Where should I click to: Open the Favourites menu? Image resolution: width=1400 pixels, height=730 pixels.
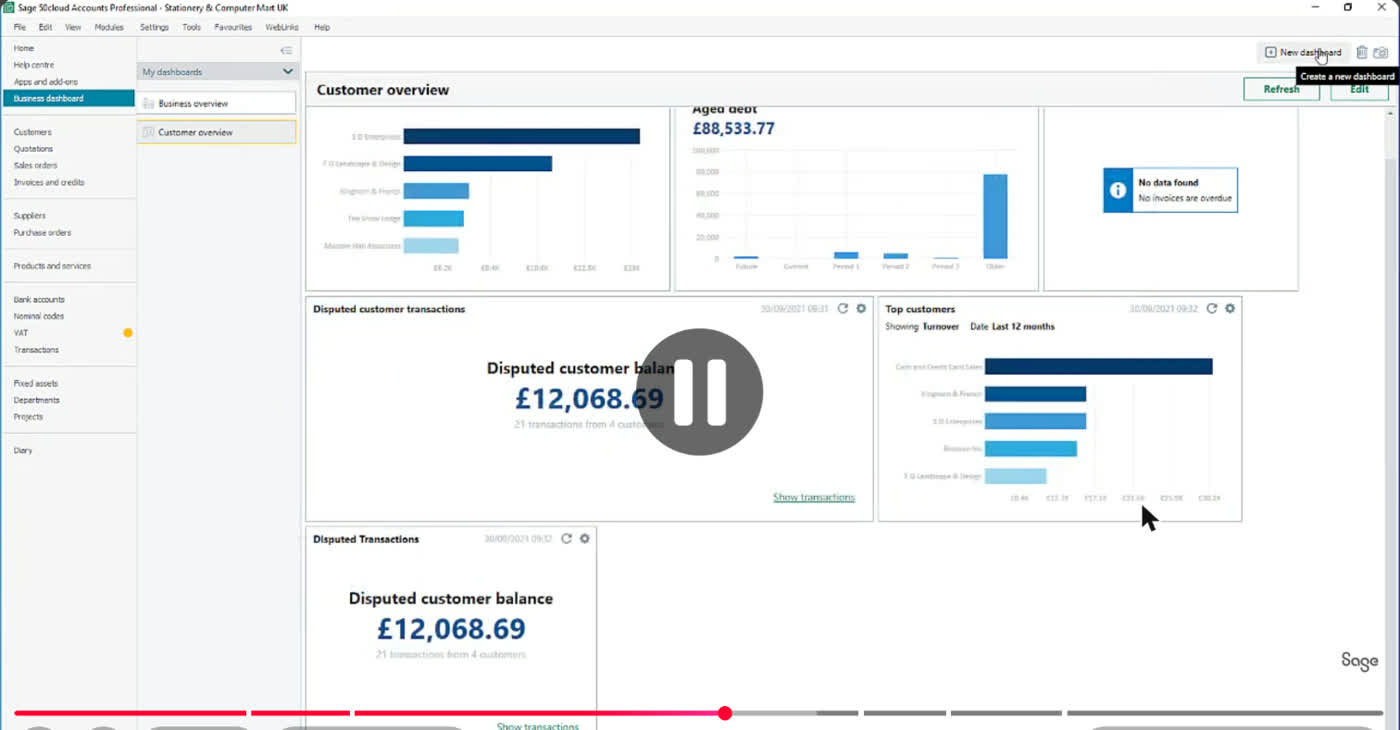233,27
